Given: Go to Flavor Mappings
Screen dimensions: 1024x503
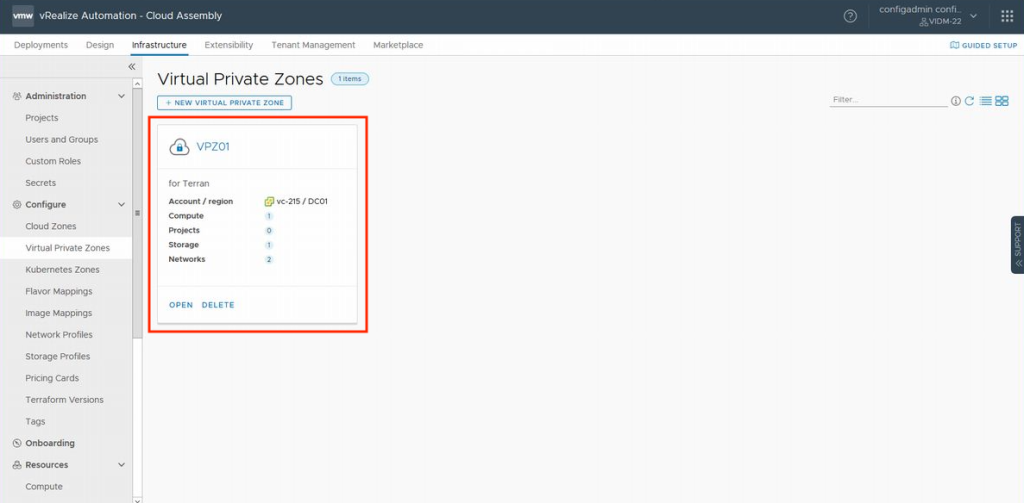Looking at the screenshot, I should point(59,291).
